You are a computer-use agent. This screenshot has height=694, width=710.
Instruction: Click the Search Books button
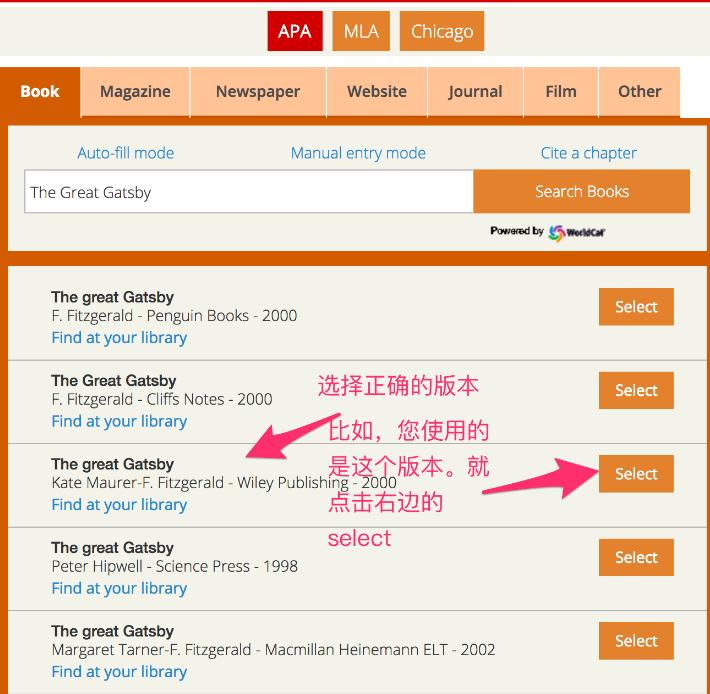coord(581,191)
